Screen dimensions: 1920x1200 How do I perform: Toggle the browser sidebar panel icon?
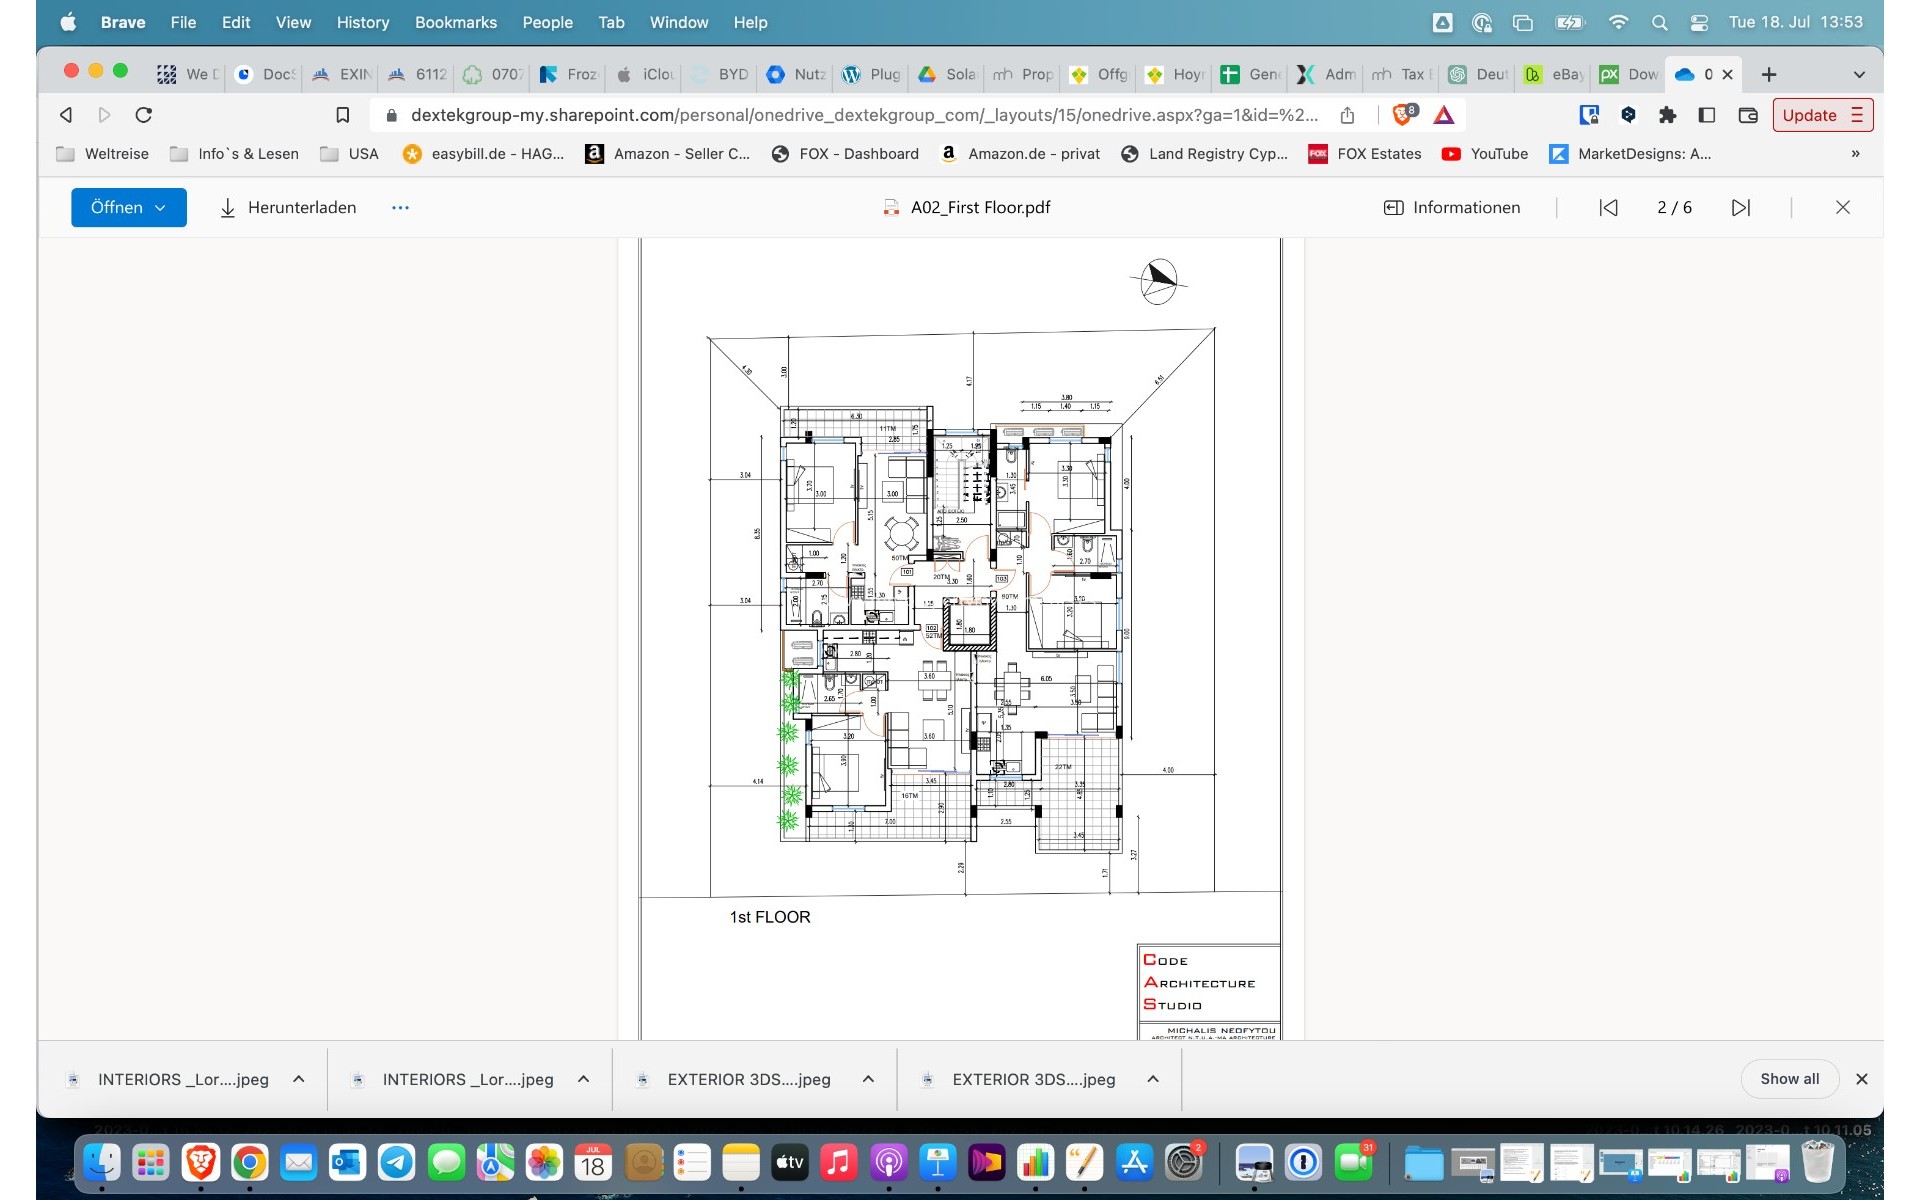coord(1705,115)
